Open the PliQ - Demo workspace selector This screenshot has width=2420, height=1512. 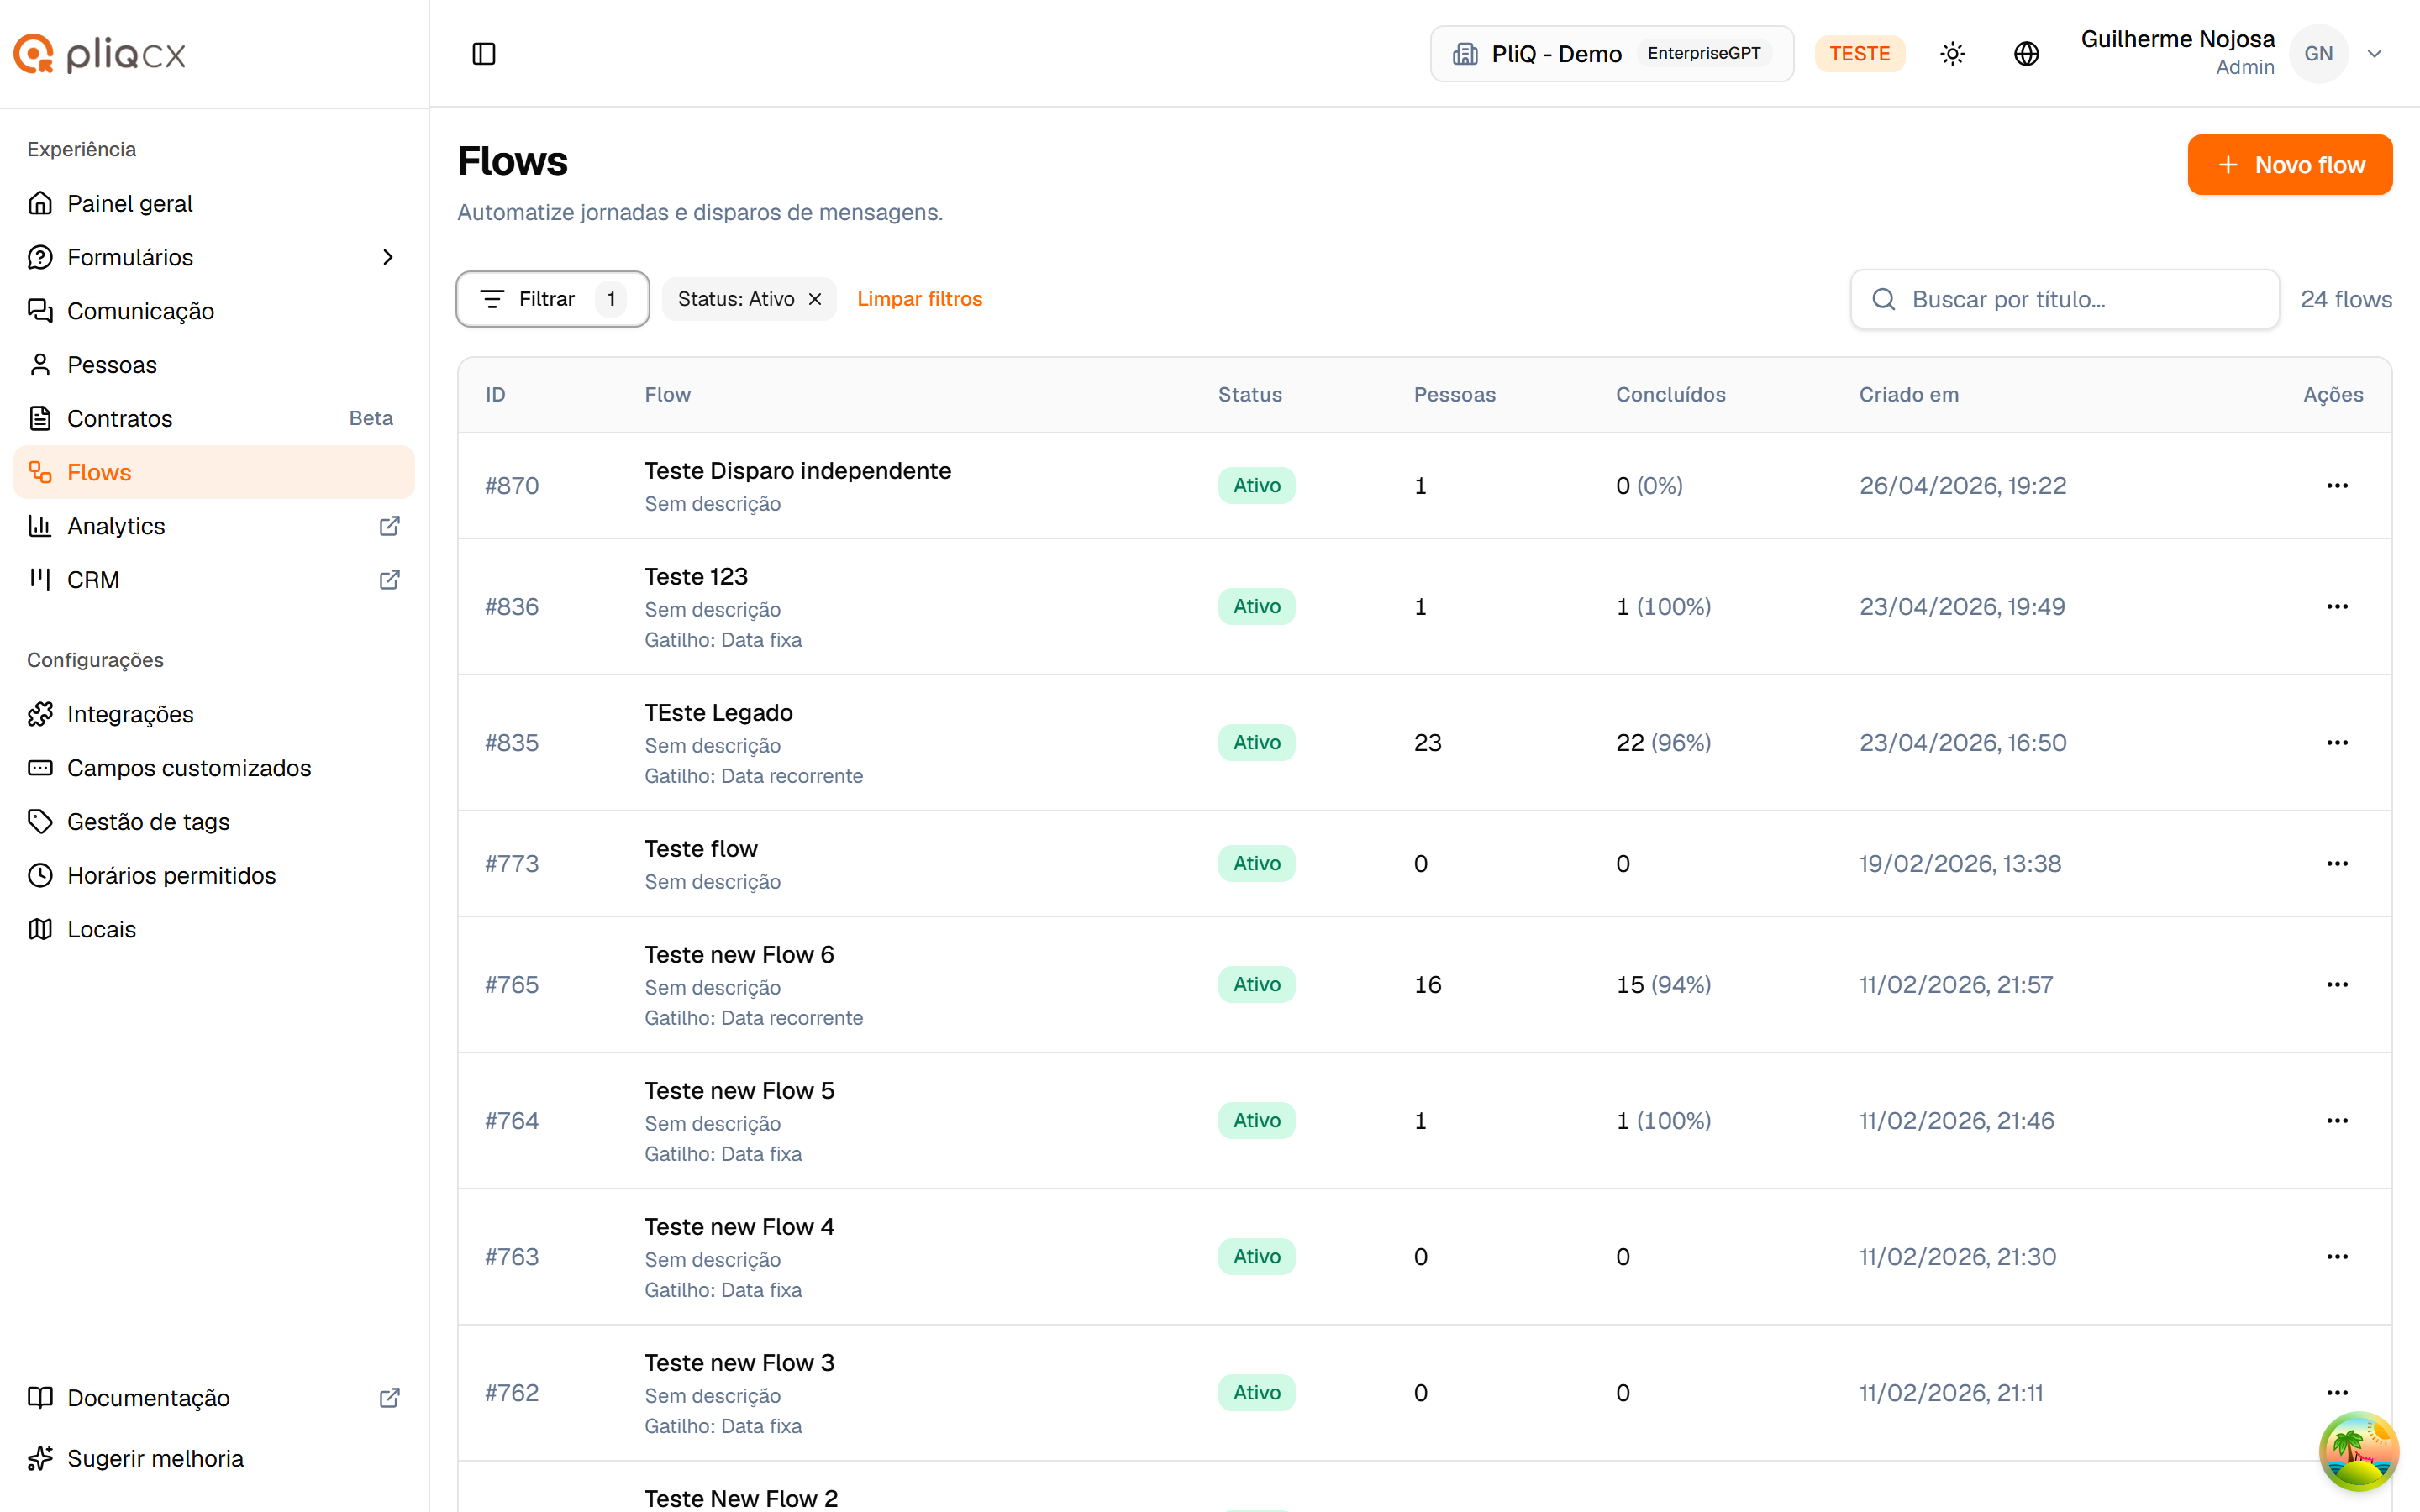point(1612,54)
